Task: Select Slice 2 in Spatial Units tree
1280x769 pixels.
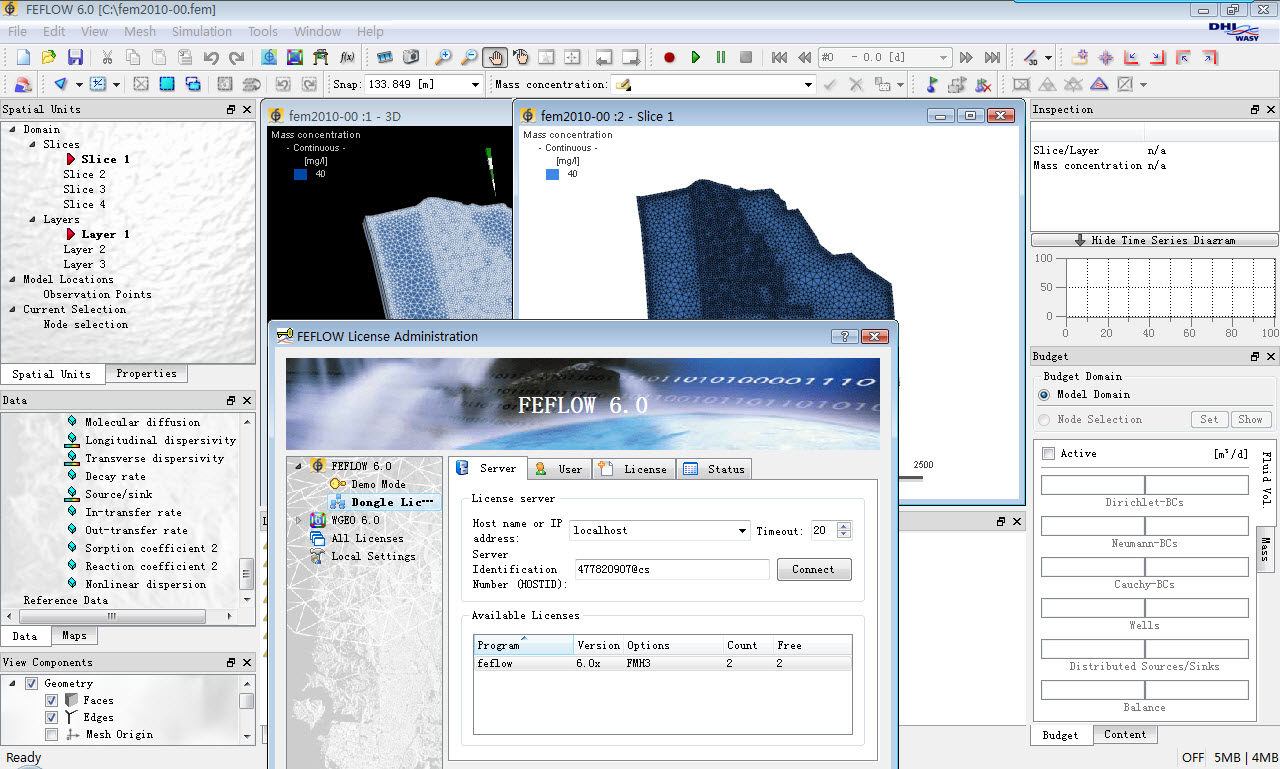Action: [84, 175]
